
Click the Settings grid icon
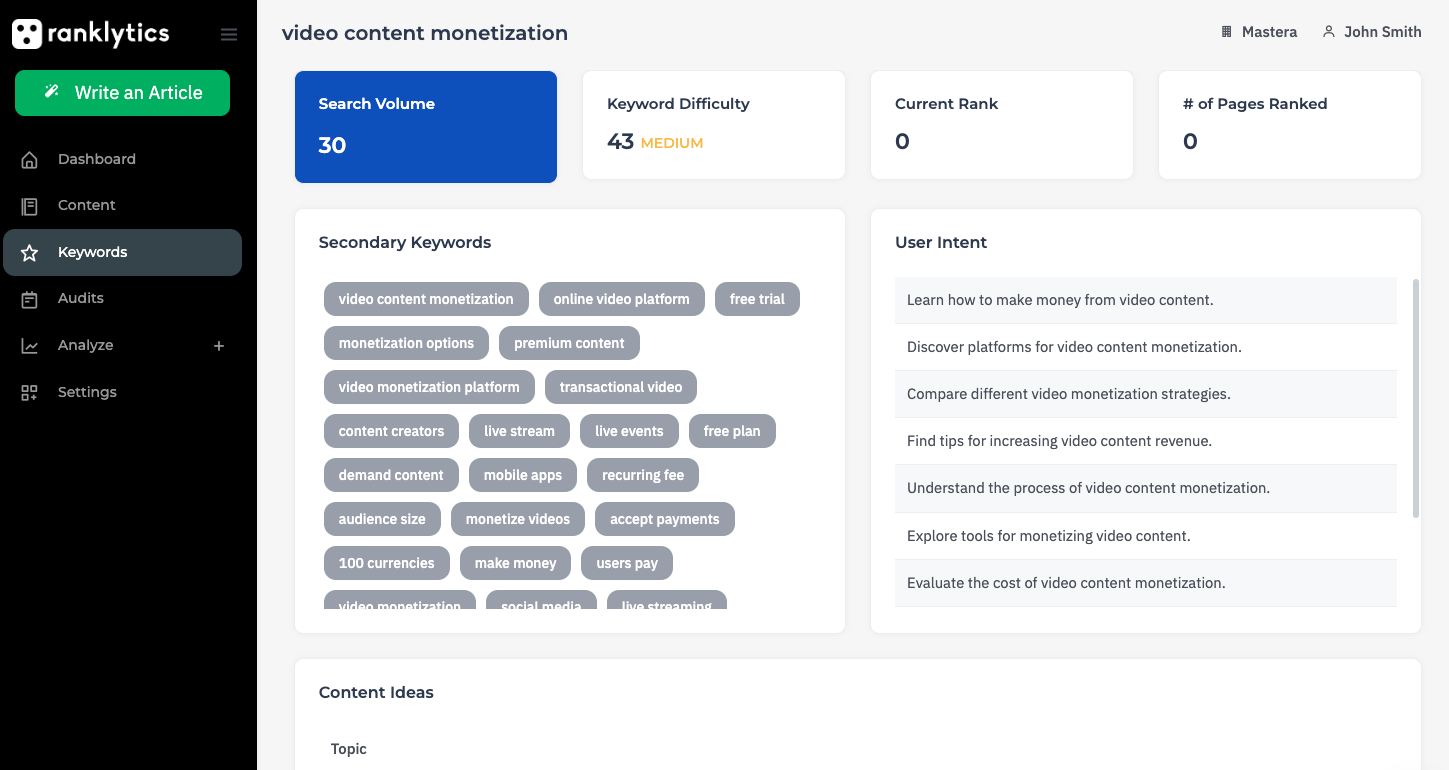[30, 393]
